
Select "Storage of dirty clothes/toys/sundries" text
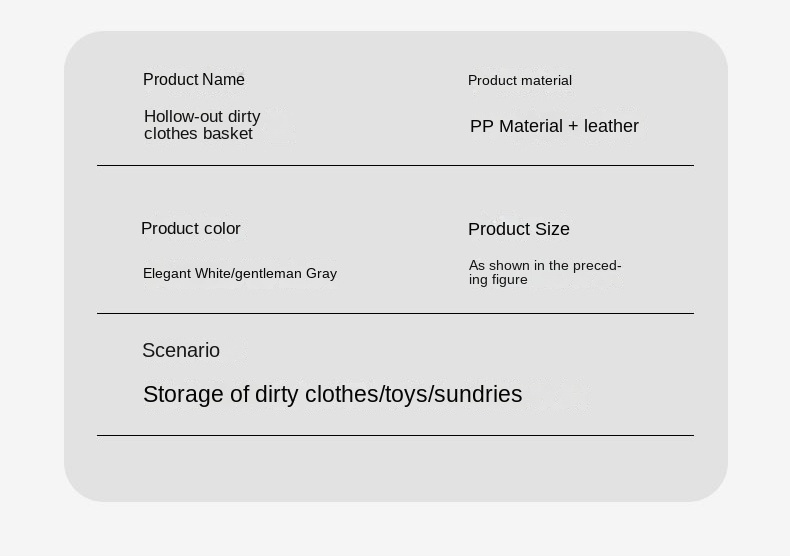[332, 395]
